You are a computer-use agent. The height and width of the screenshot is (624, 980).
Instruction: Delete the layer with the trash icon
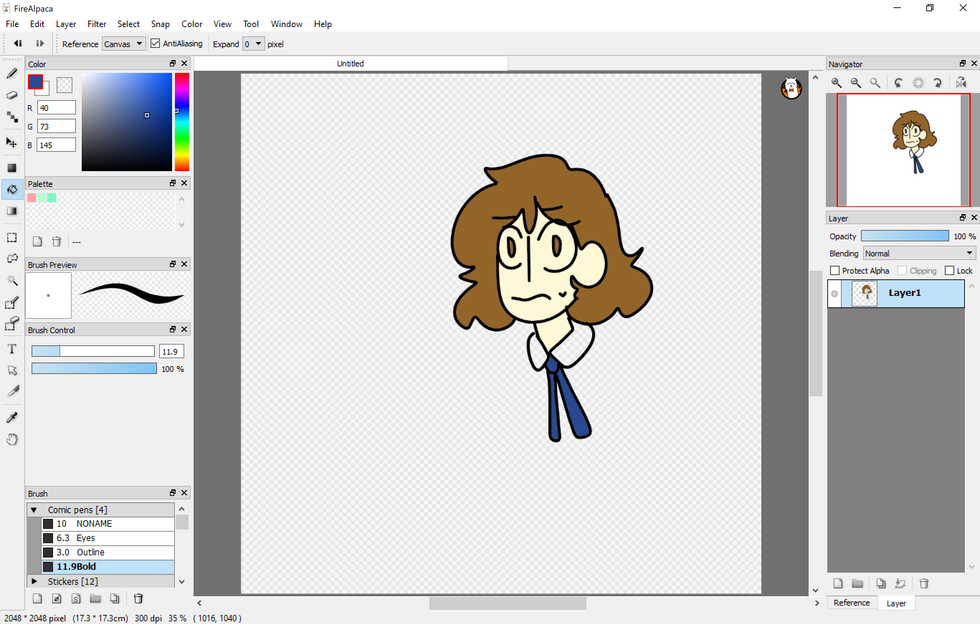point(924,583)
